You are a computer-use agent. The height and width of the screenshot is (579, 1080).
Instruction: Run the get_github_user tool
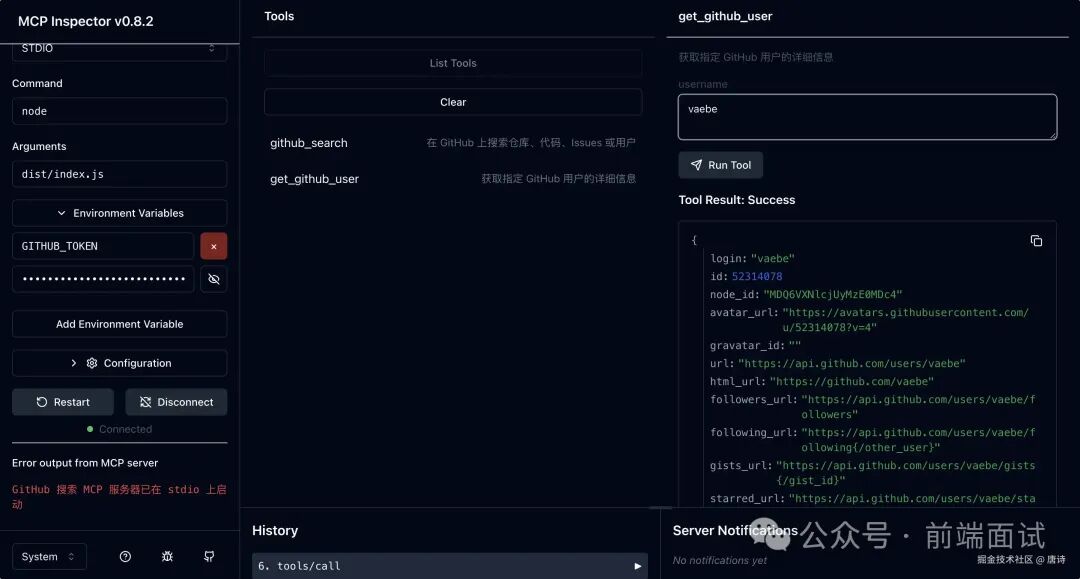pos(720,165)
